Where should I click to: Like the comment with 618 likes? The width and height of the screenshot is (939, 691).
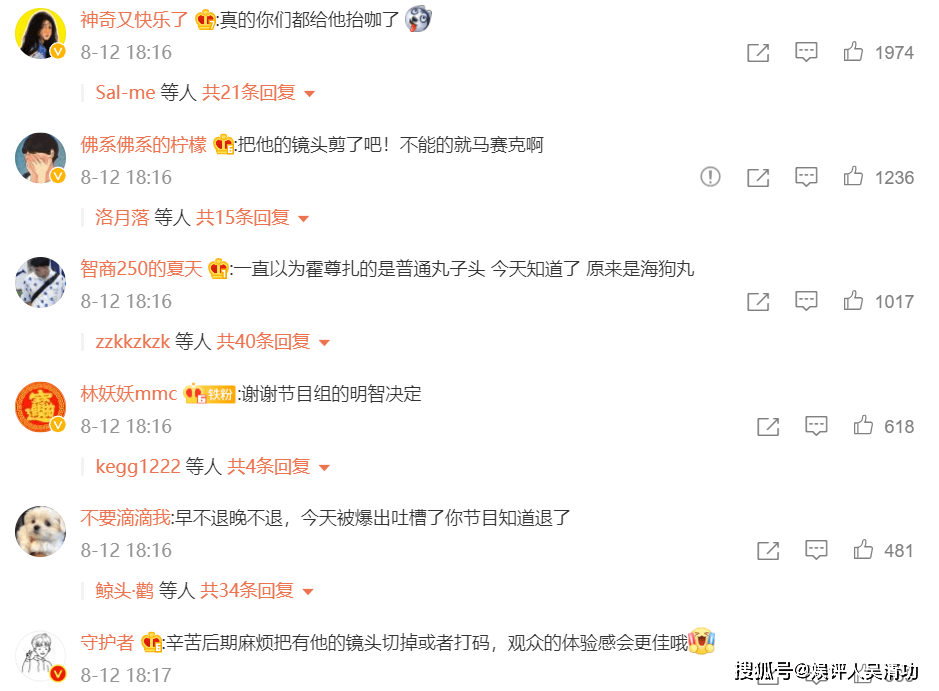(x=863, y=425)
